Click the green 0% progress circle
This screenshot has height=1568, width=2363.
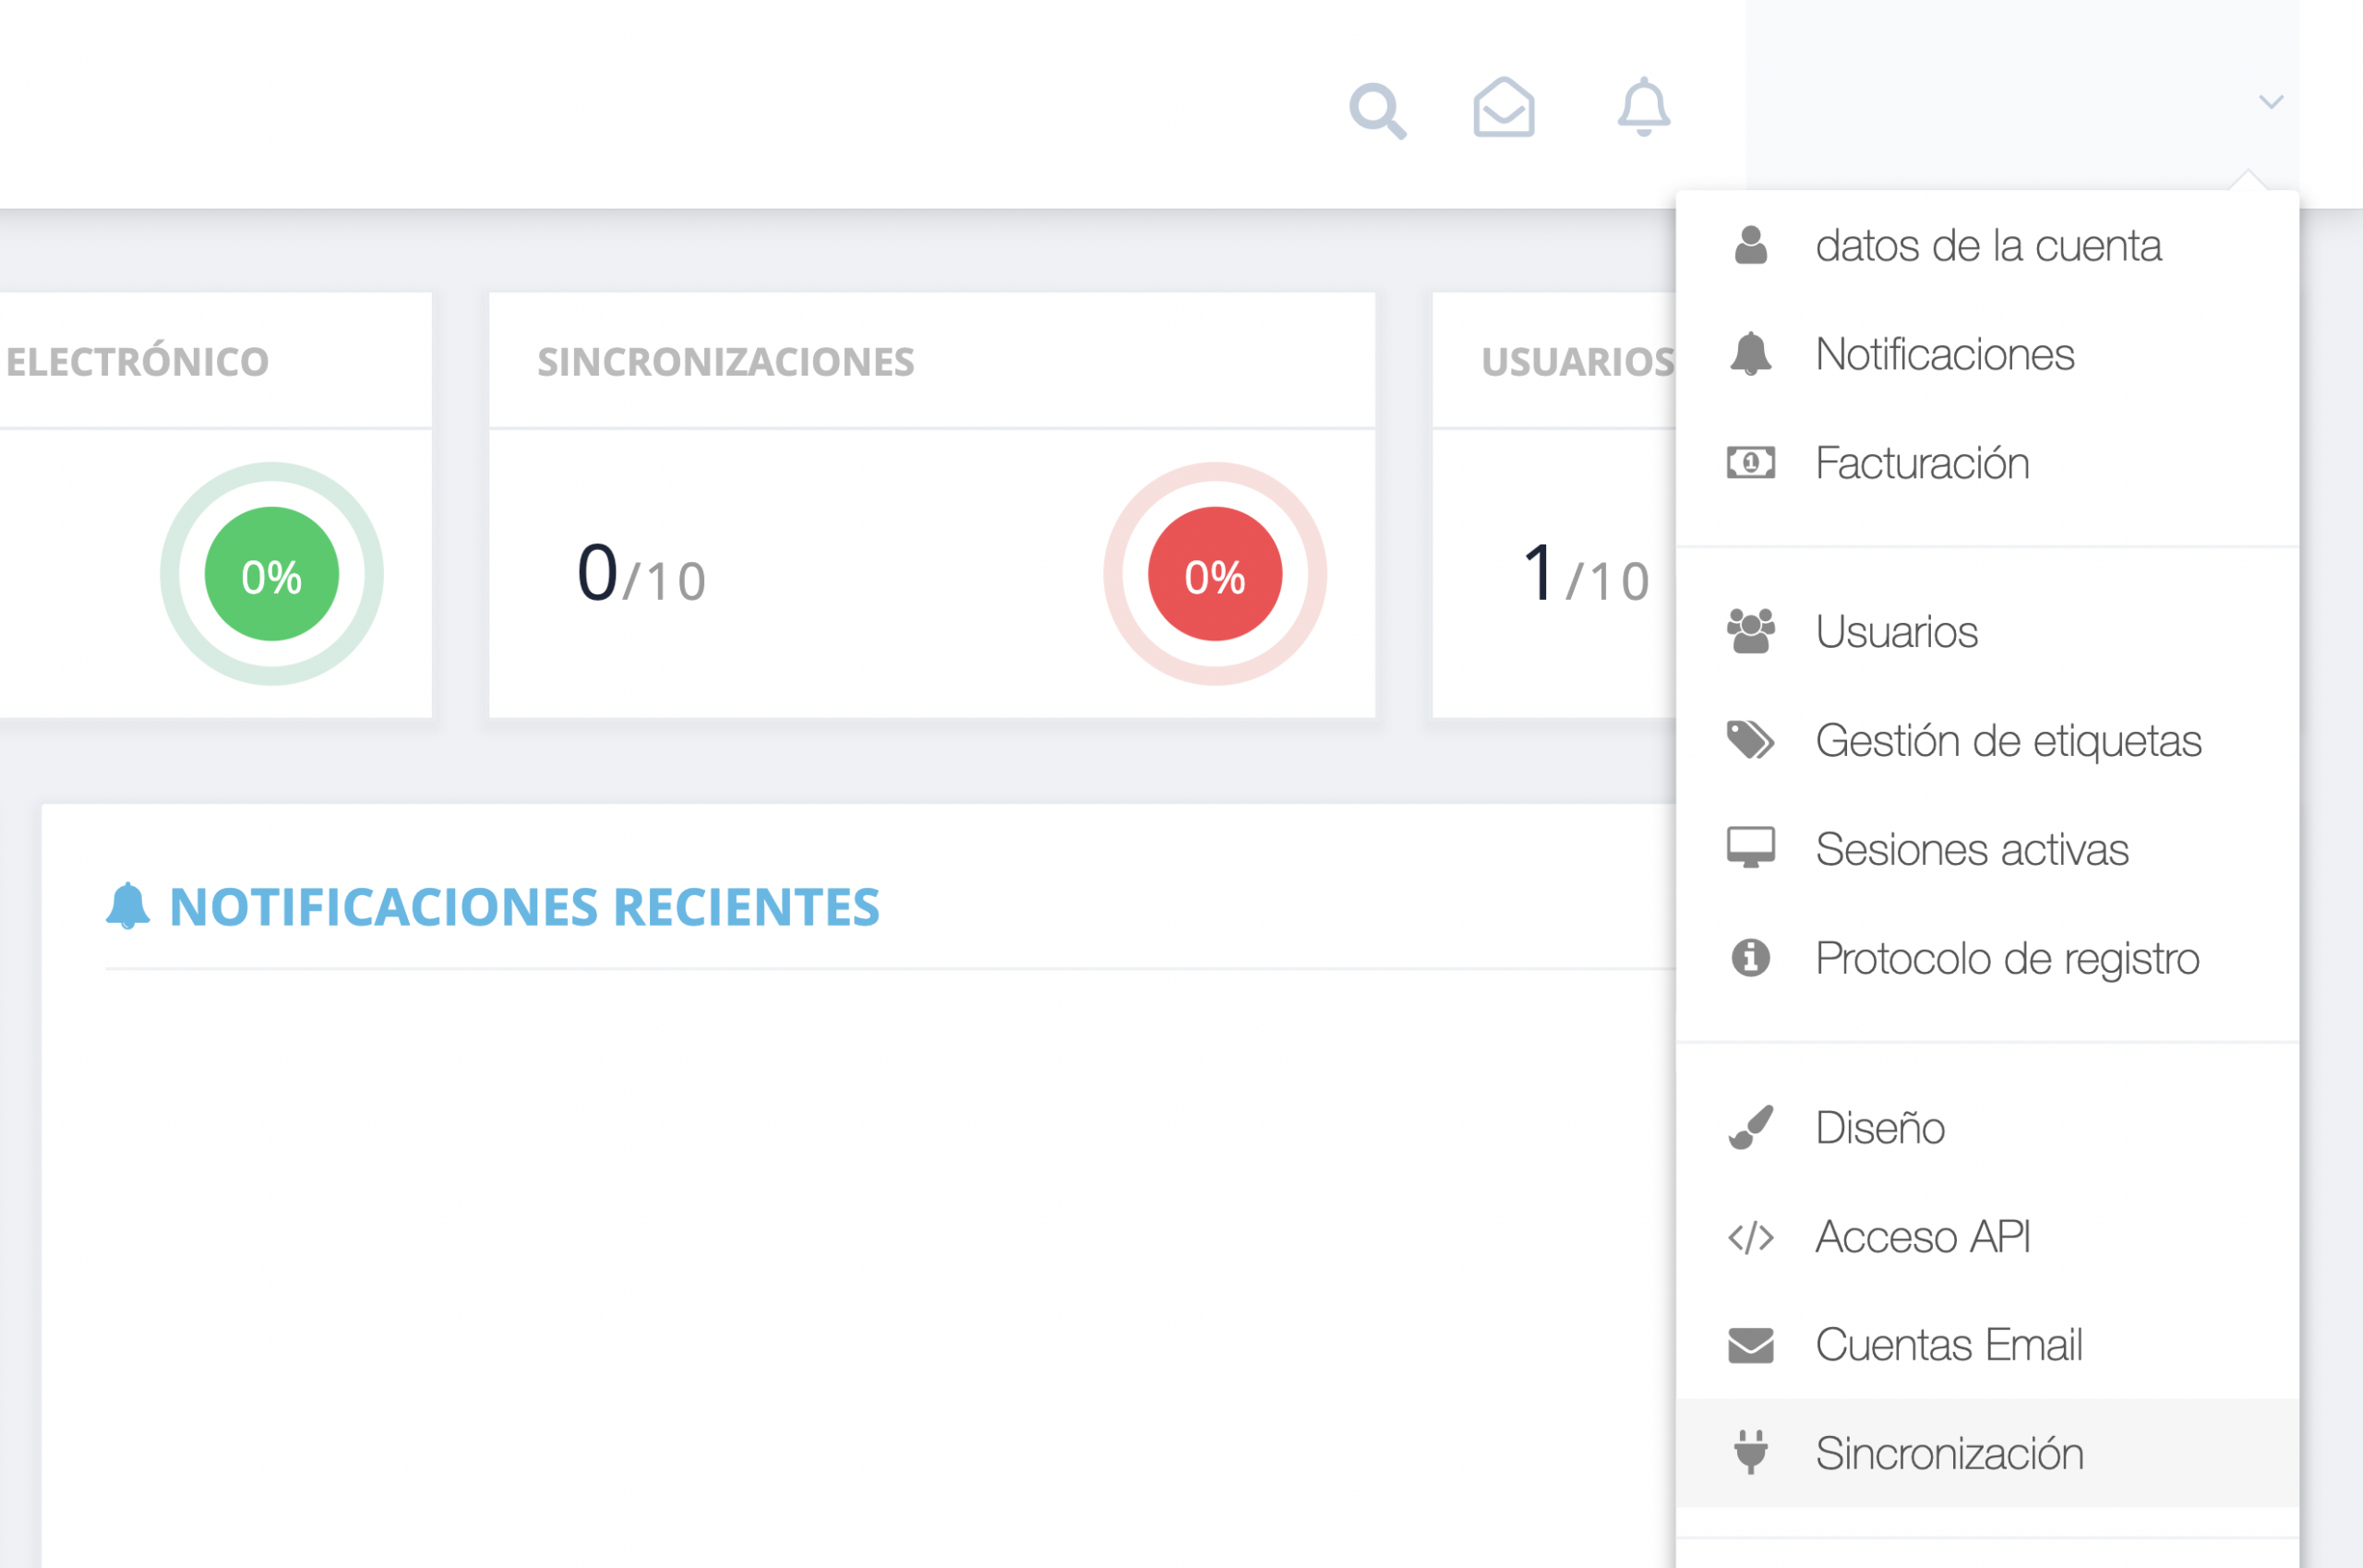[272, 574]
